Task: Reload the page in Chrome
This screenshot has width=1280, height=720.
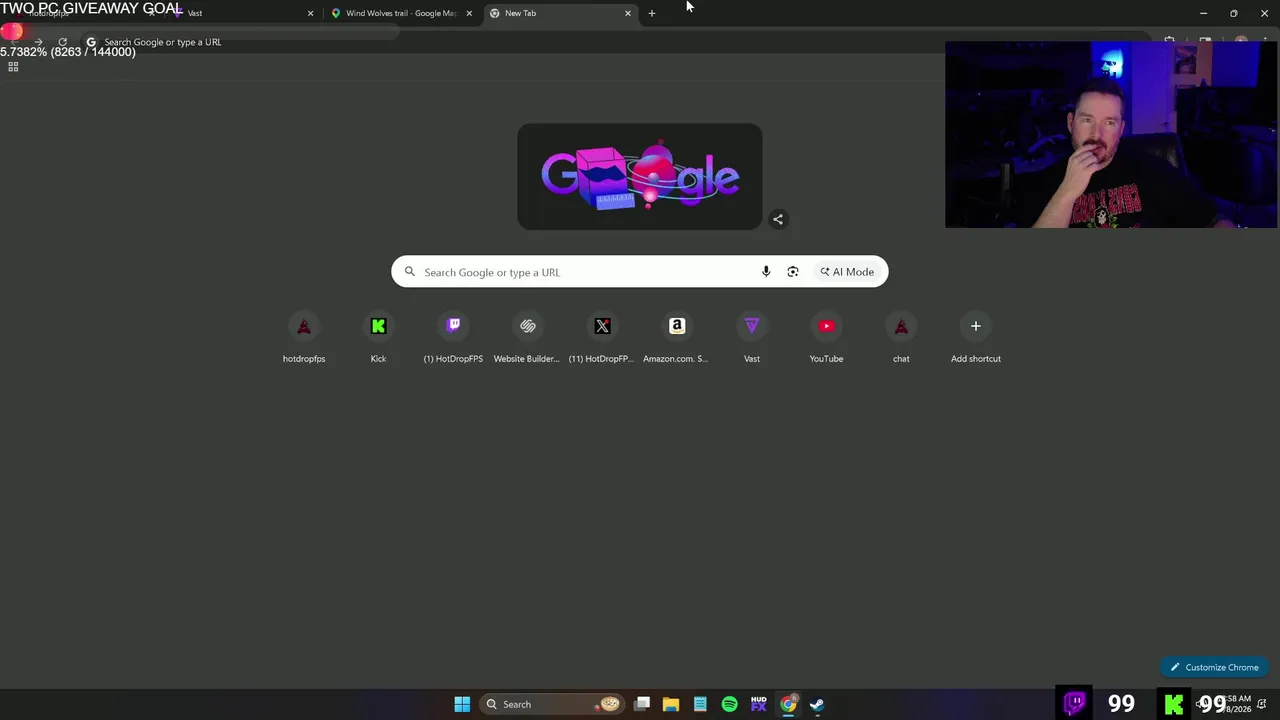Action: [62, 42]
